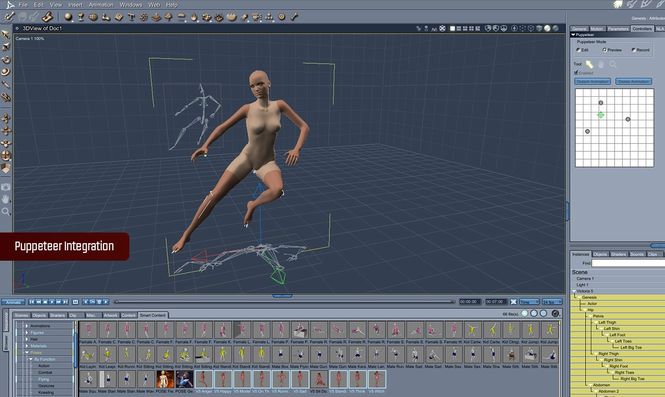Screen dimensions: 665x397
Task: Select the terrain tool icon
Action: coord(156,17)
